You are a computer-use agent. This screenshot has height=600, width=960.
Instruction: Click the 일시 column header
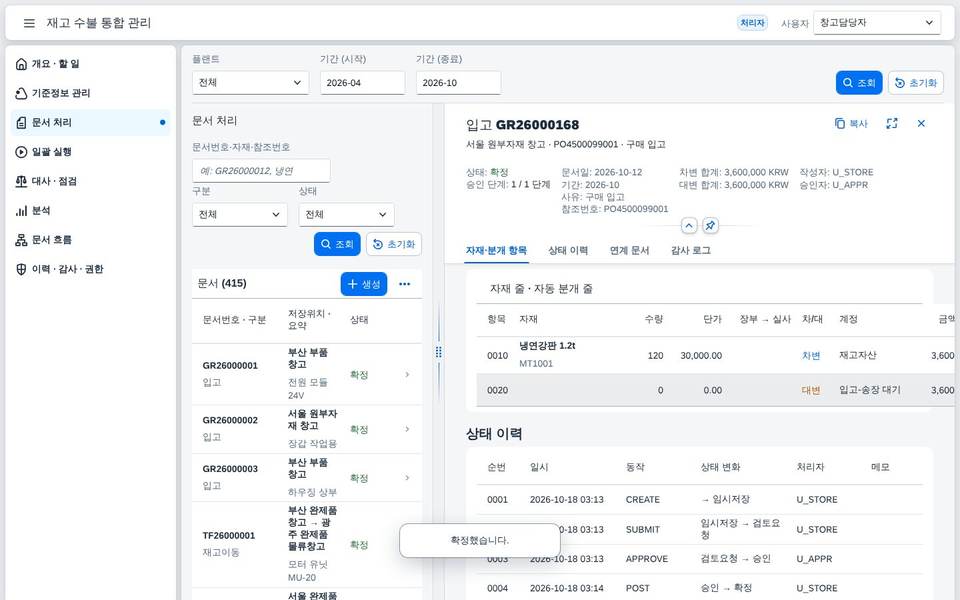pyautogui.click(x=539, y=467)
